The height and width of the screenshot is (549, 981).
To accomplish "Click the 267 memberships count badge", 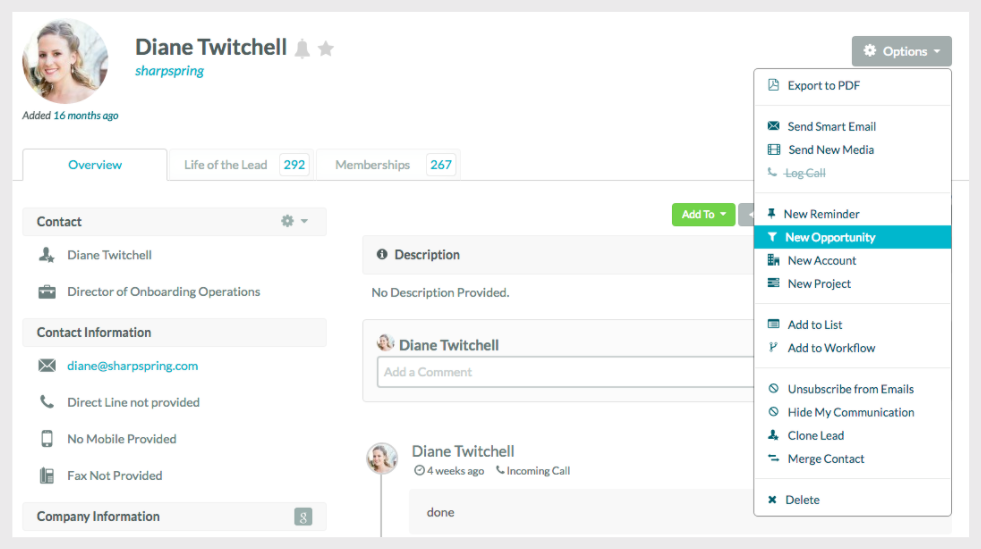I will tap(441, 164).
